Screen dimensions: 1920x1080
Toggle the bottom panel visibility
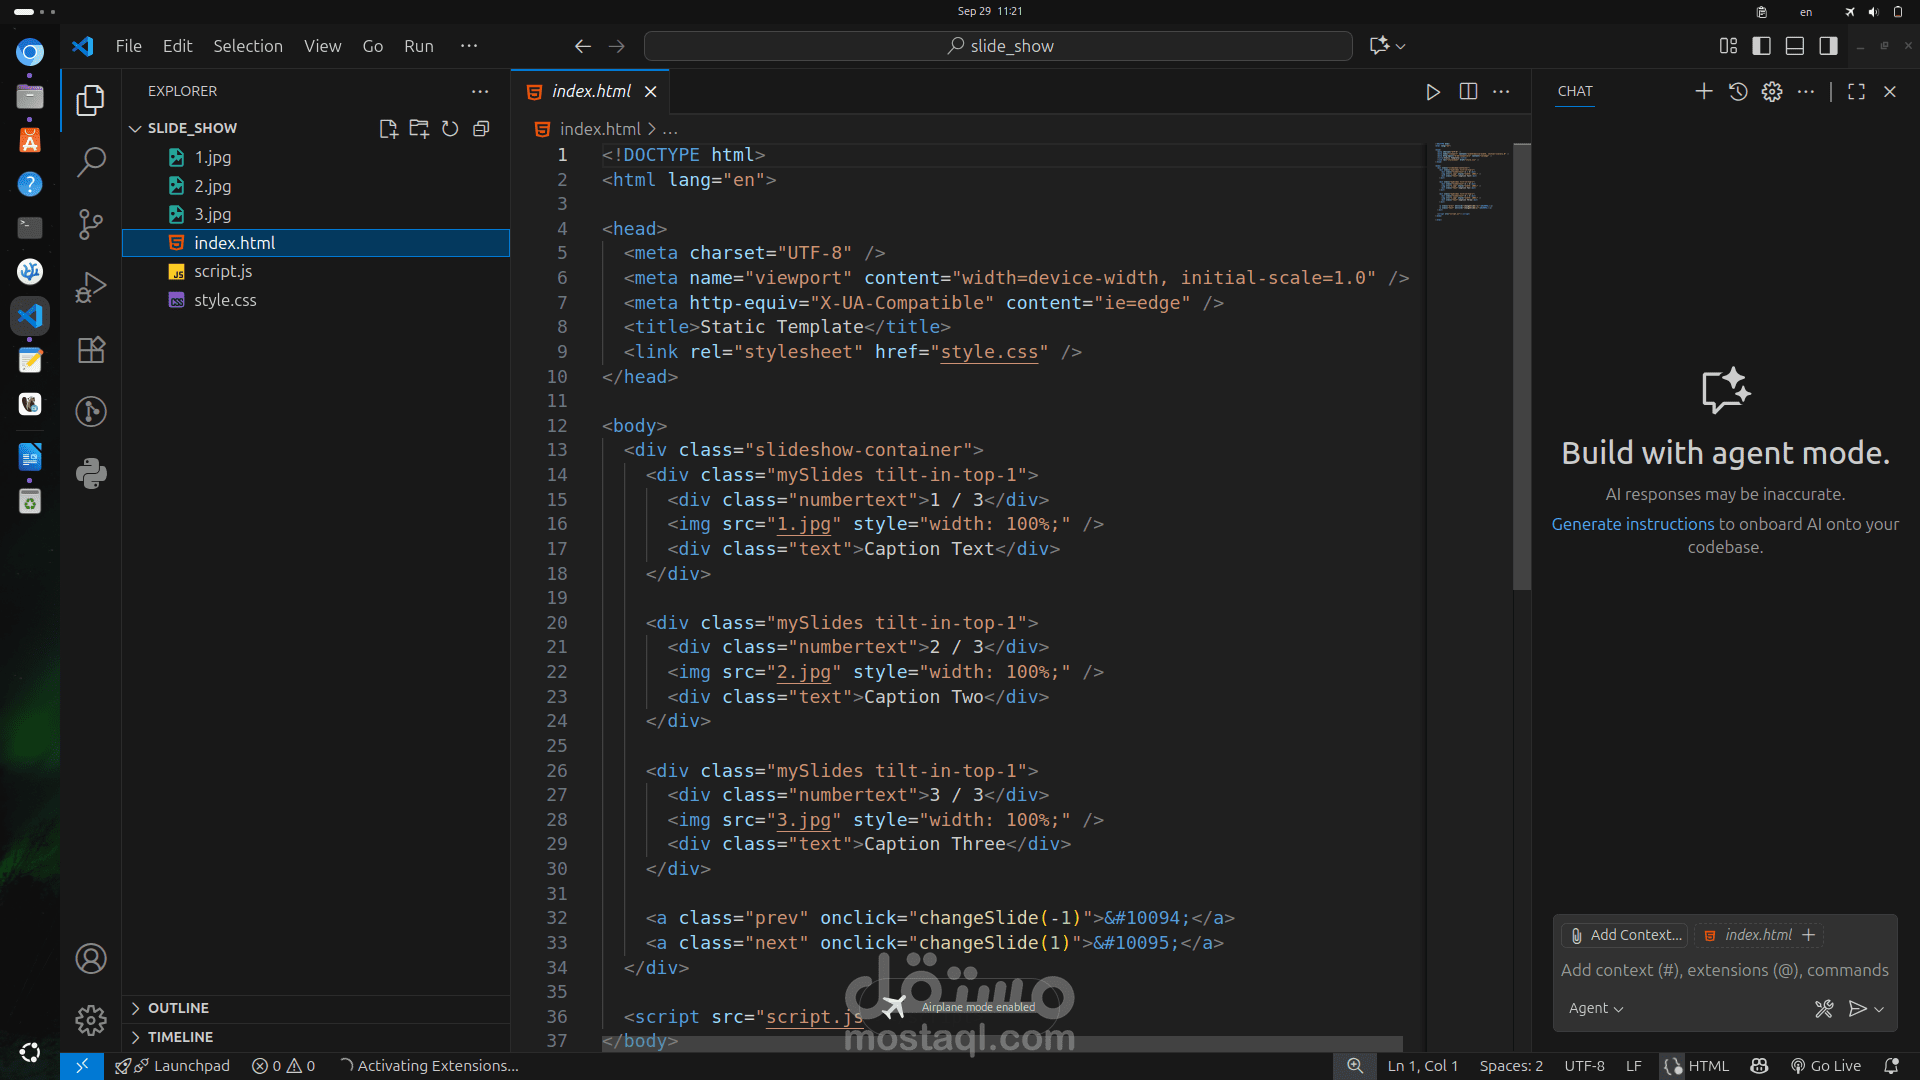[x=1795, y=46]
